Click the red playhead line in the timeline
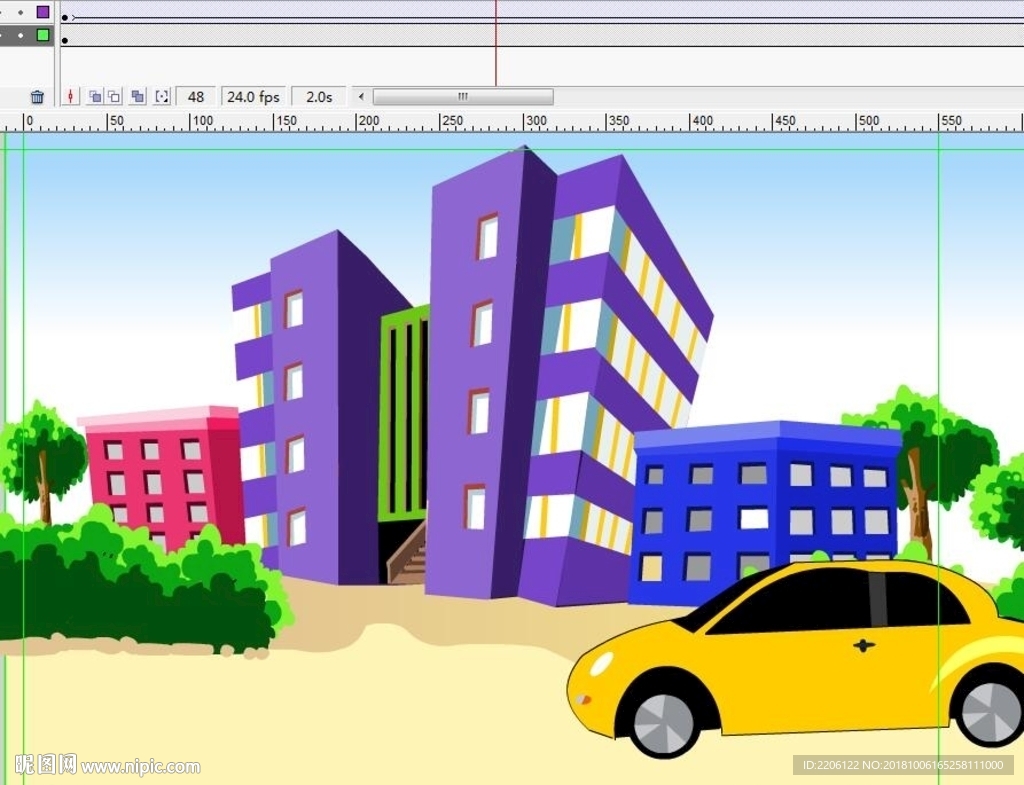 pyautogui.click(x=496, y=43)
